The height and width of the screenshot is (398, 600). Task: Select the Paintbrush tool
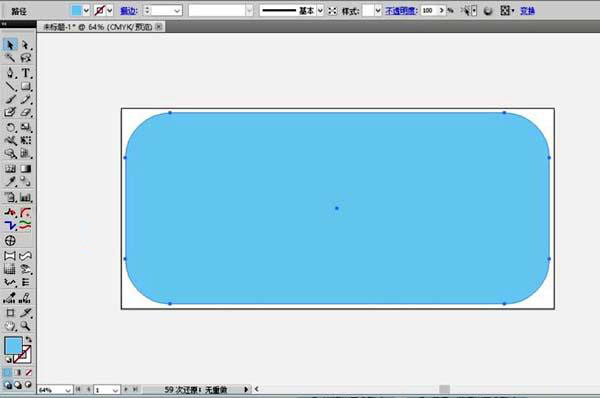click(x=10, y=99)
